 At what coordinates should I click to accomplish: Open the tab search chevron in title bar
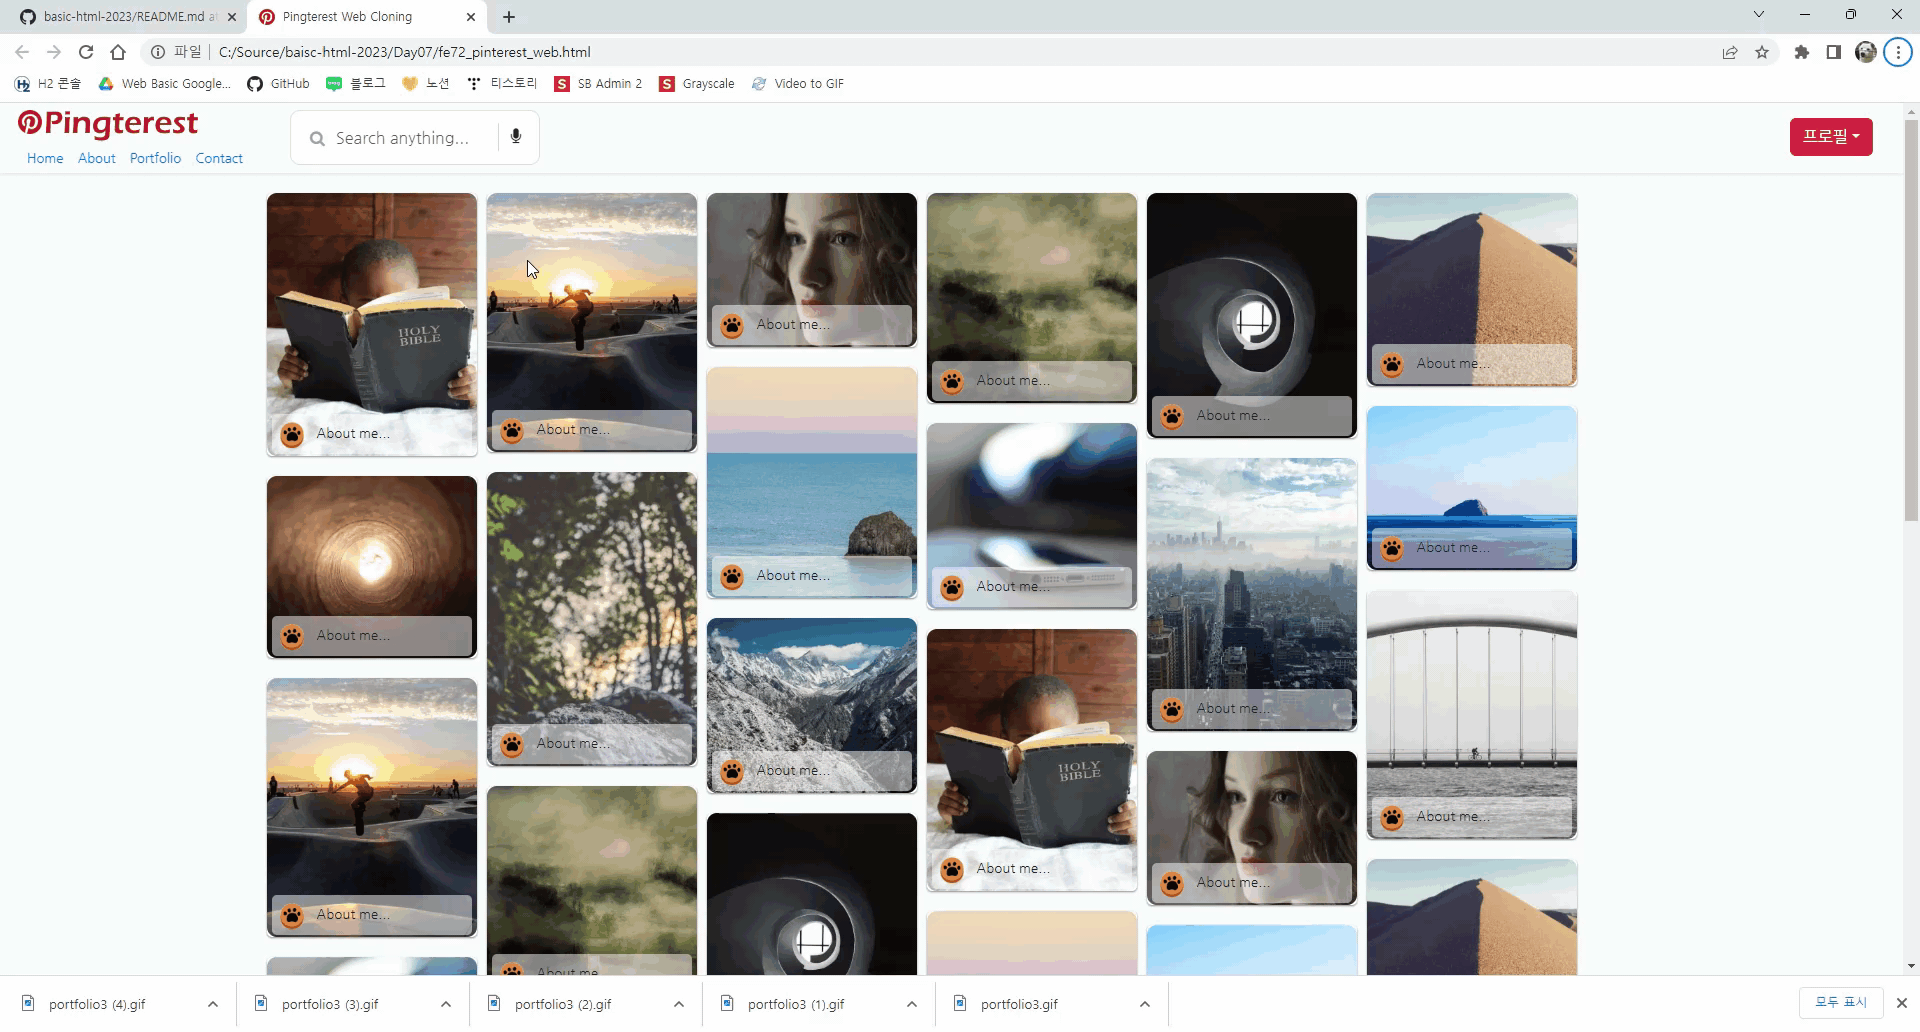(1759, 14)
